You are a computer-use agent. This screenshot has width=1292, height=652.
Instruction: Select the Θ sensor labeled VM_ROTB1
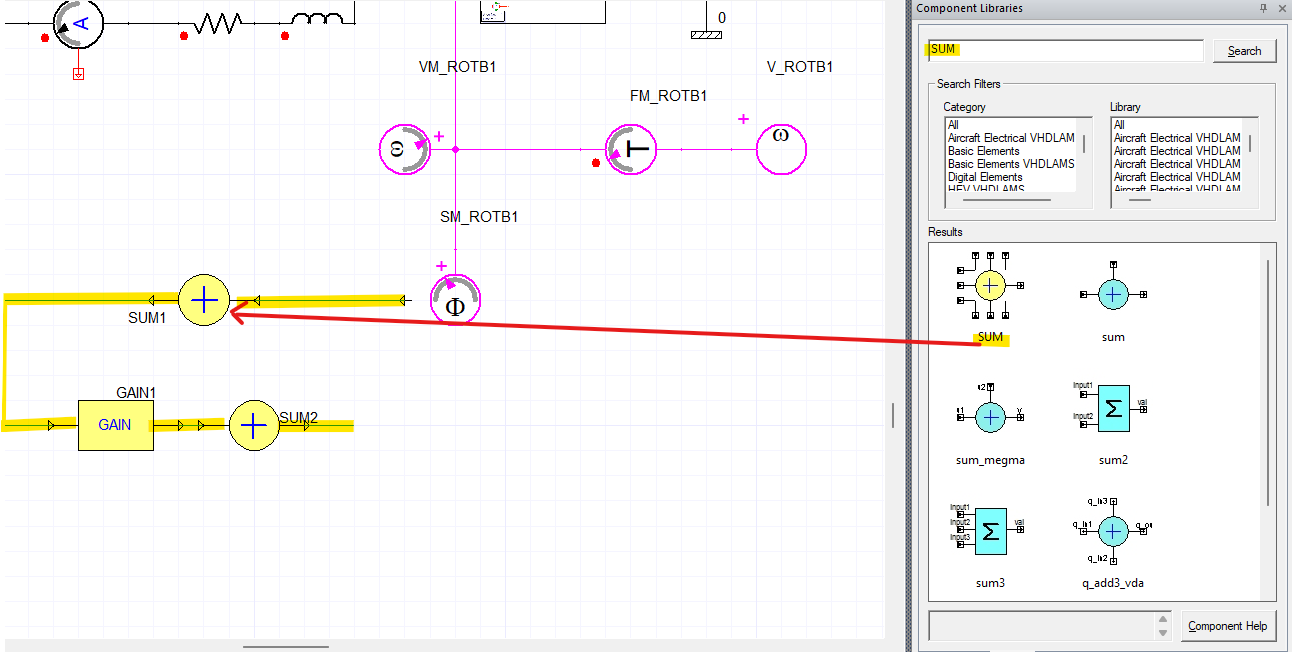click(404, 148)
